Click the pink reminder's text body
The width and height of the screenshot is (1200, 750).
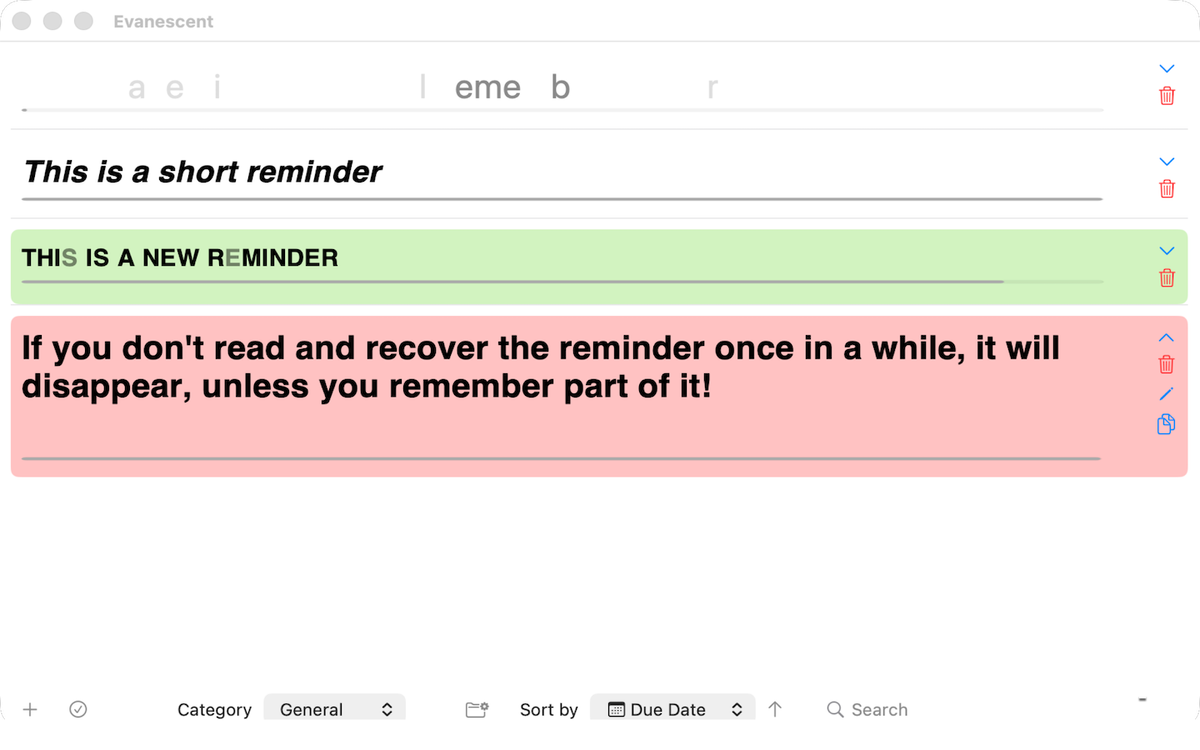coord(540,367)
